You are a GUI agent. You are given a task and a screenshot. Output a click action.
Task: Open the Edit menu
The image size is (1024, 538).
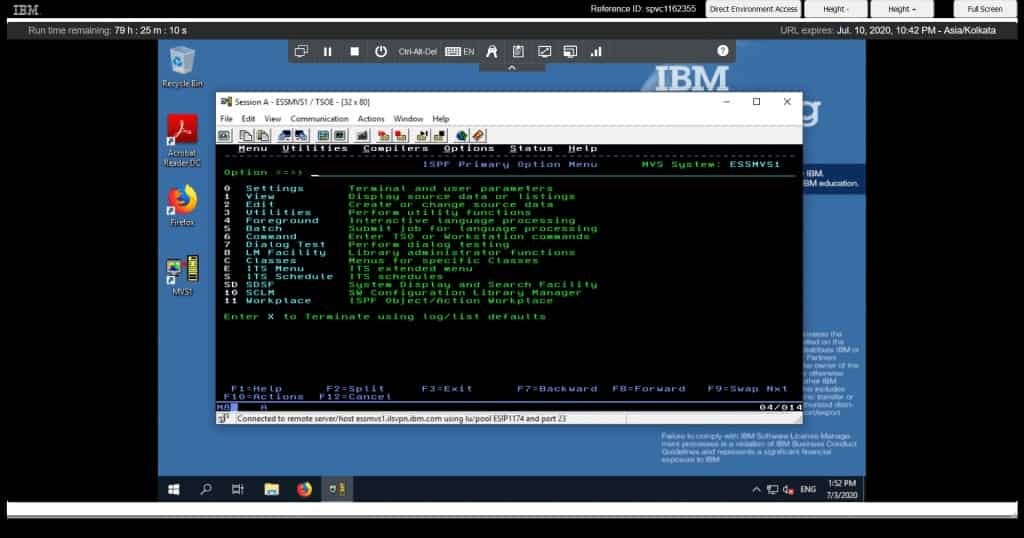248,119
